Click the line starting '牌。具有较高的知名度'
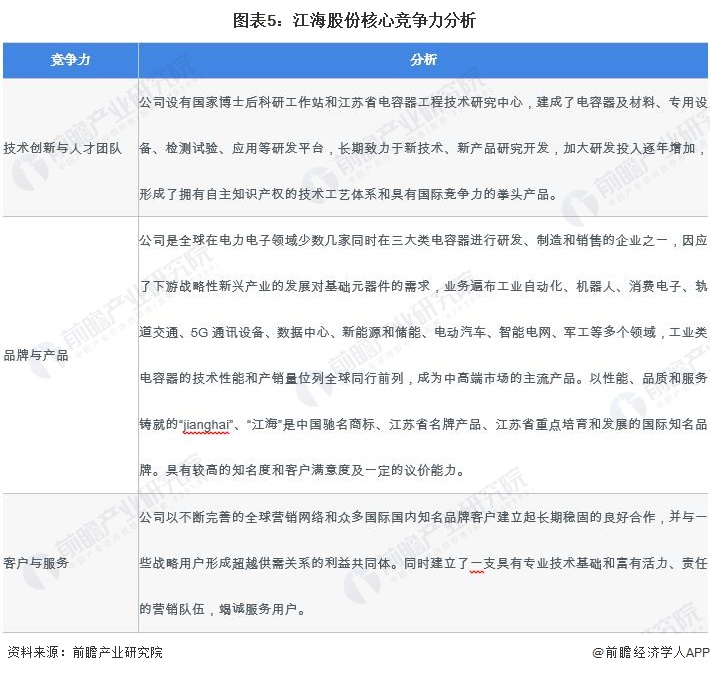710x673 pixels. coord(302,471)
